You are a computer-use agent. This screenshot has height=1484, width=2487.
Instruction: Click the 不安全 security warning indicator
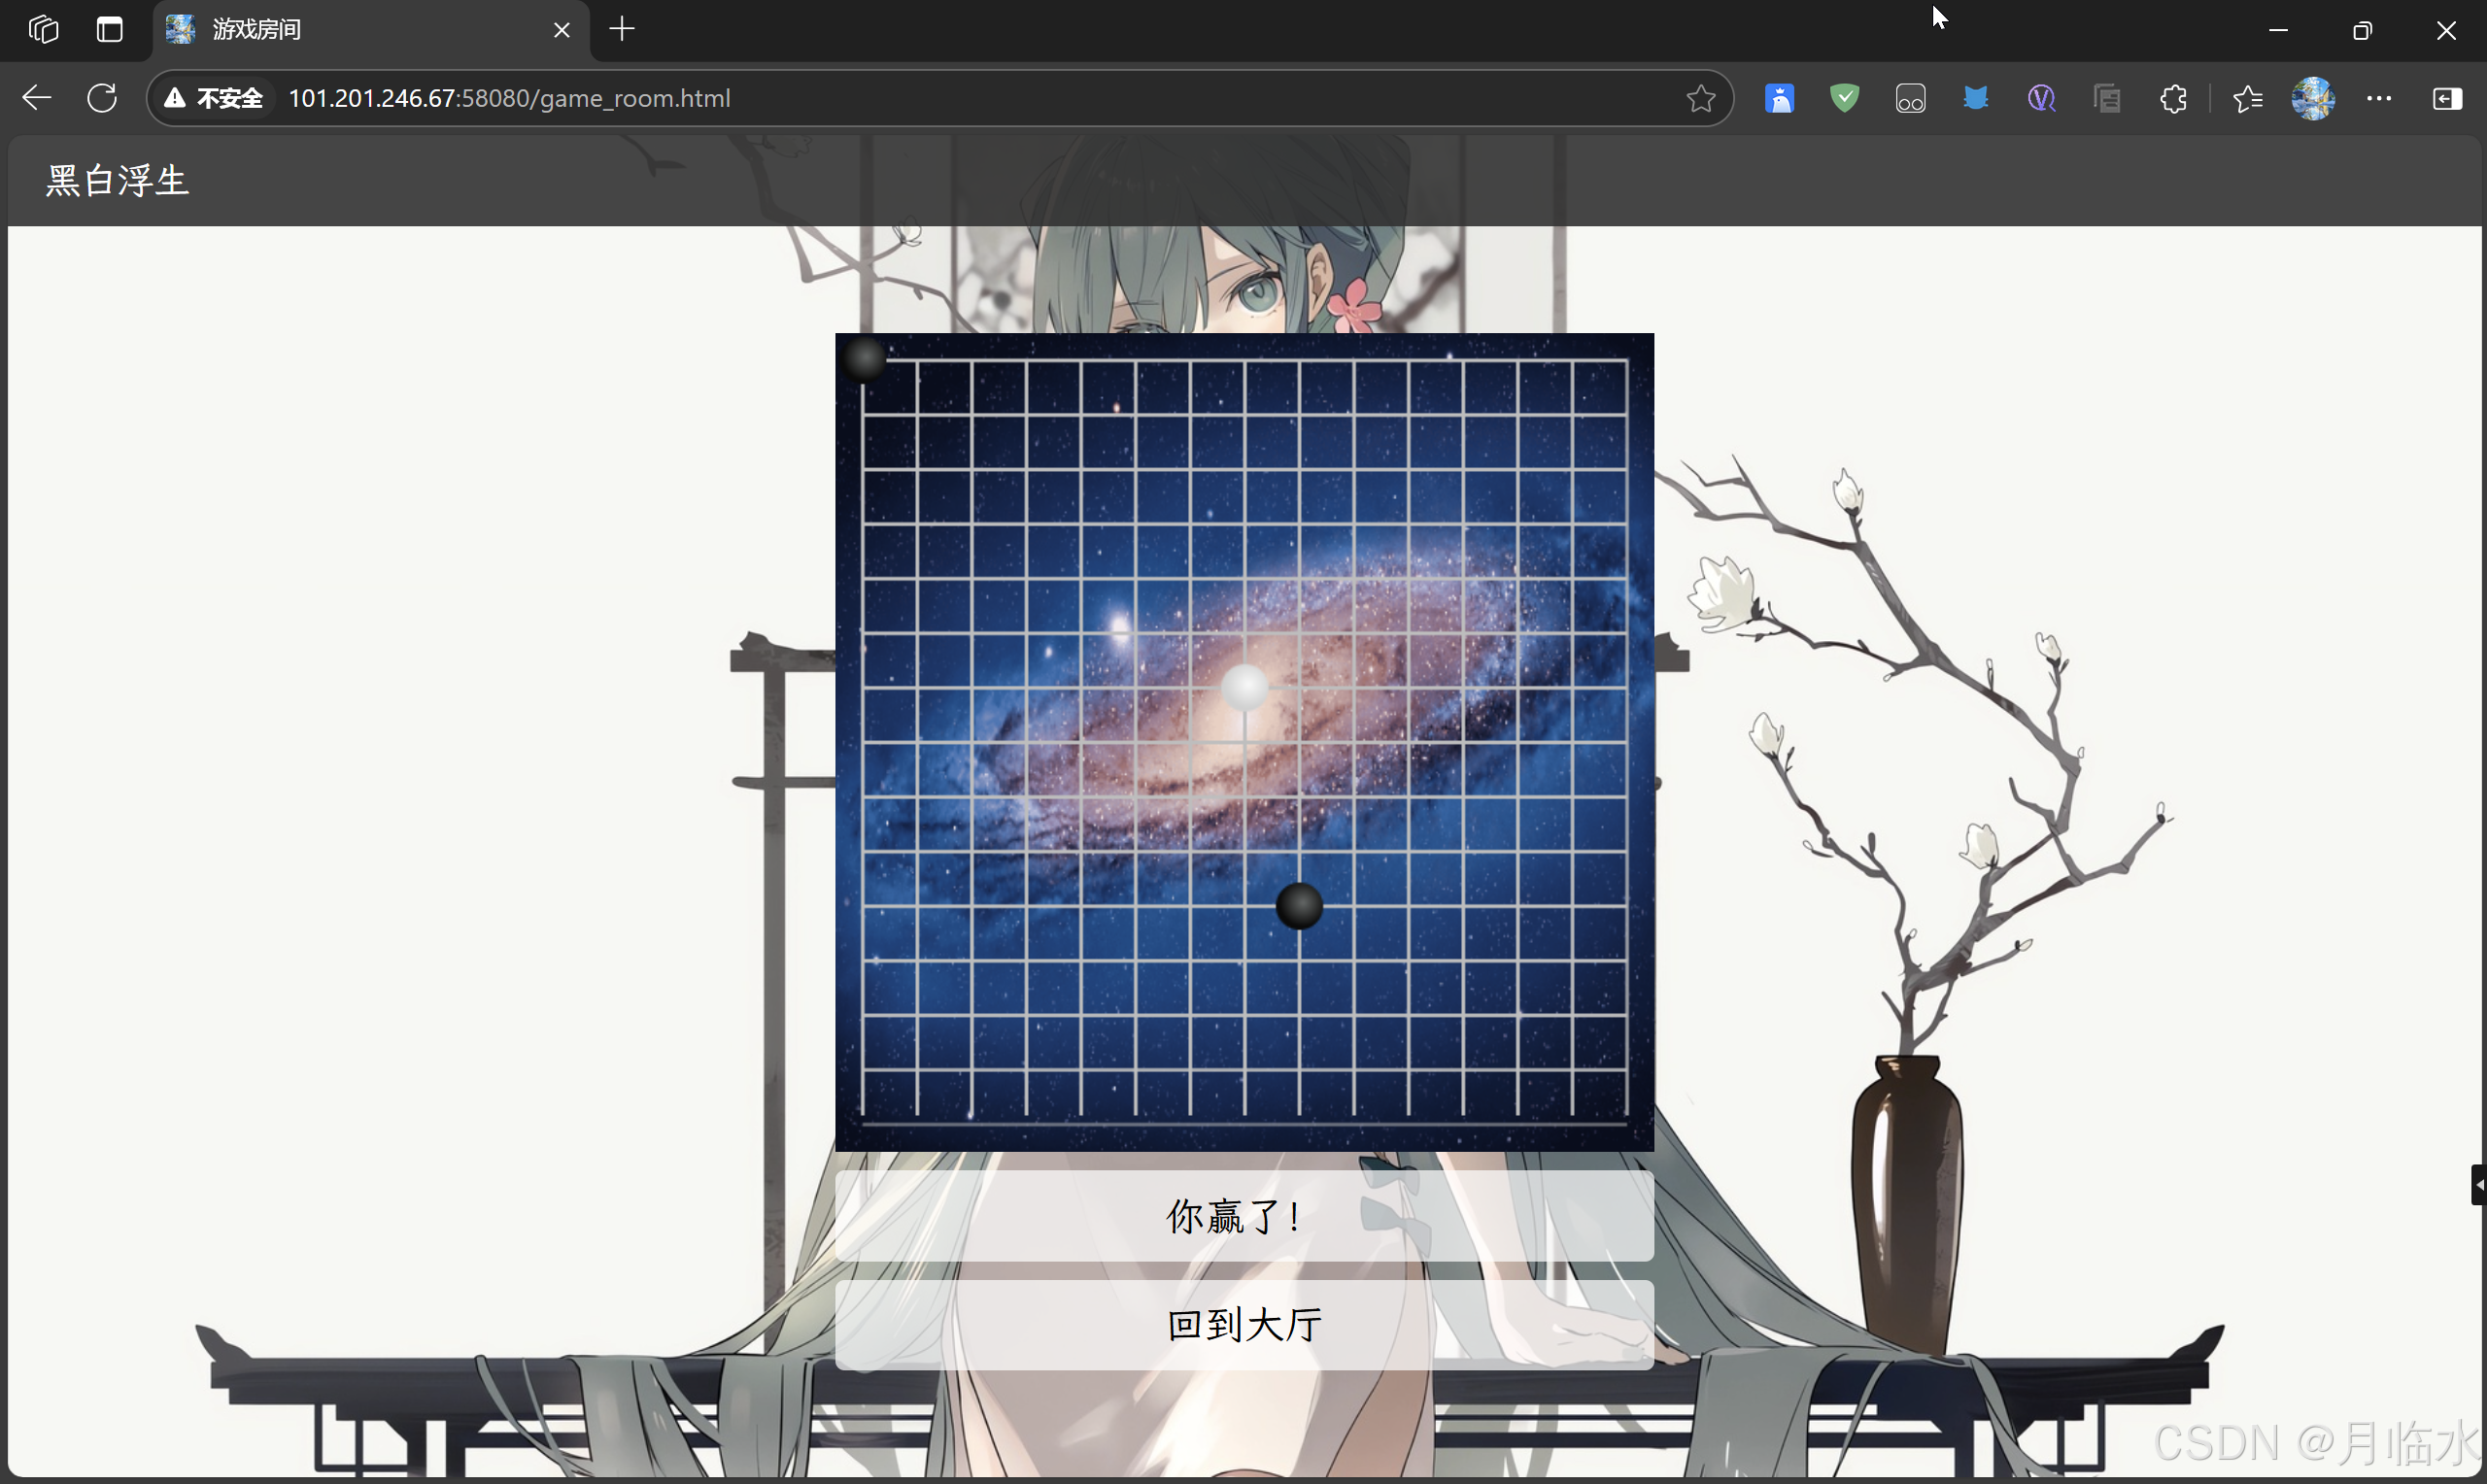click(x=215, y=98)
